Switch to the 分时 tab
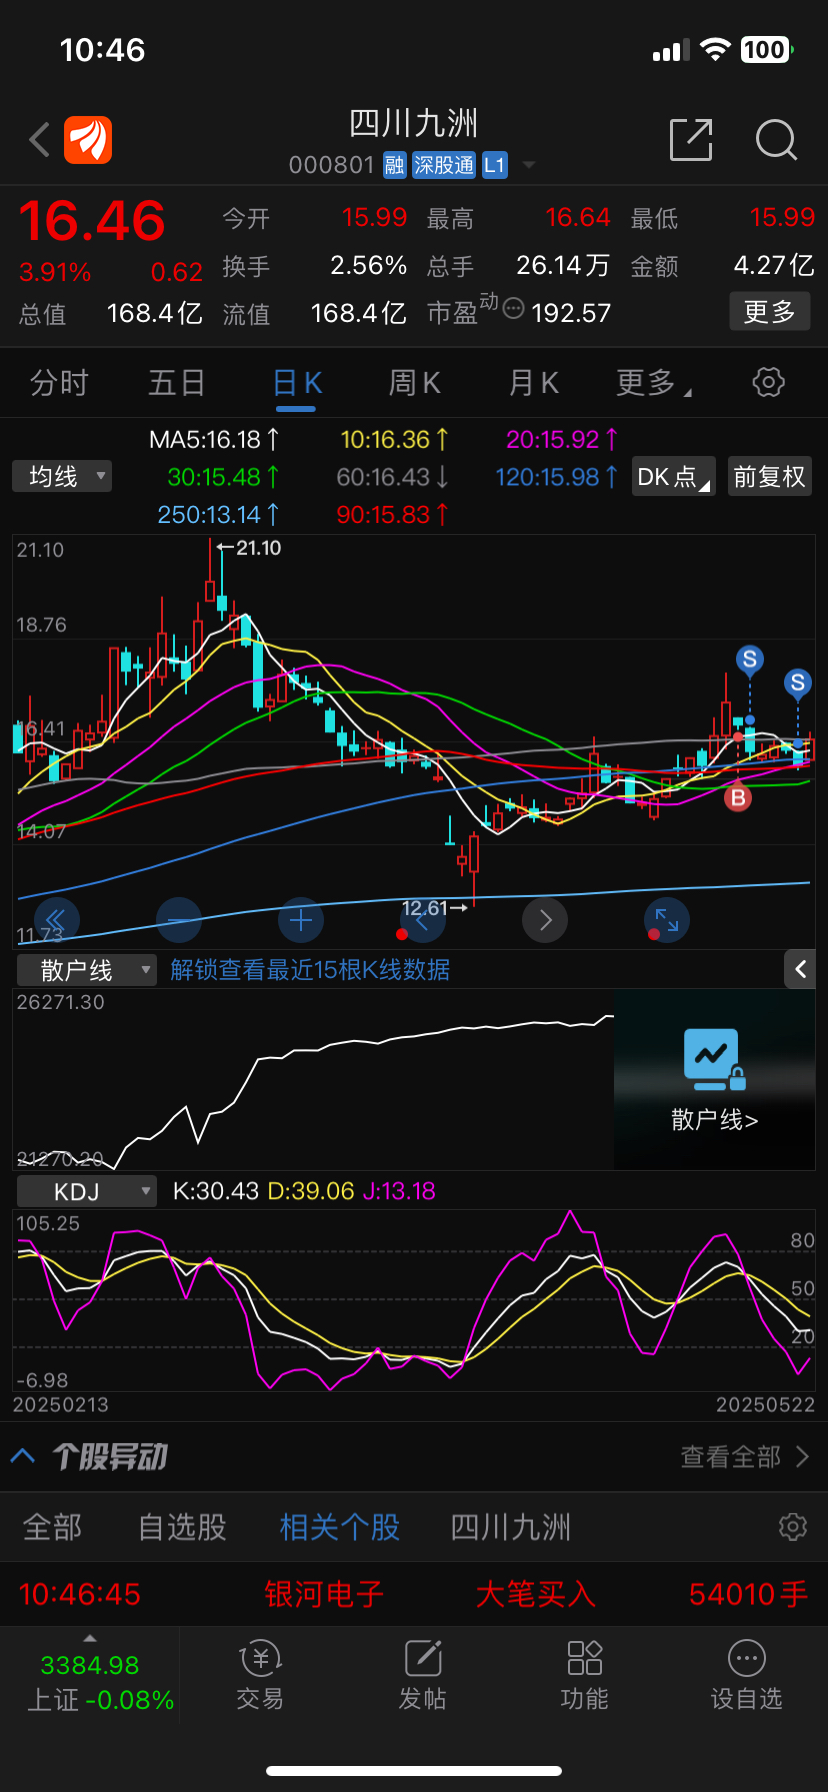 point(60,383)
